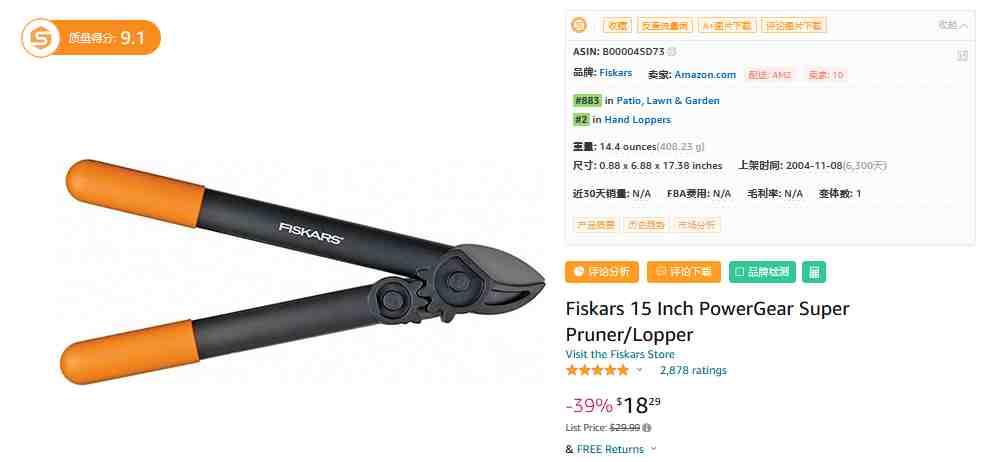Click the info icon beside List Price
Viewport: 988px width, 462px height.
coord(646,427)
